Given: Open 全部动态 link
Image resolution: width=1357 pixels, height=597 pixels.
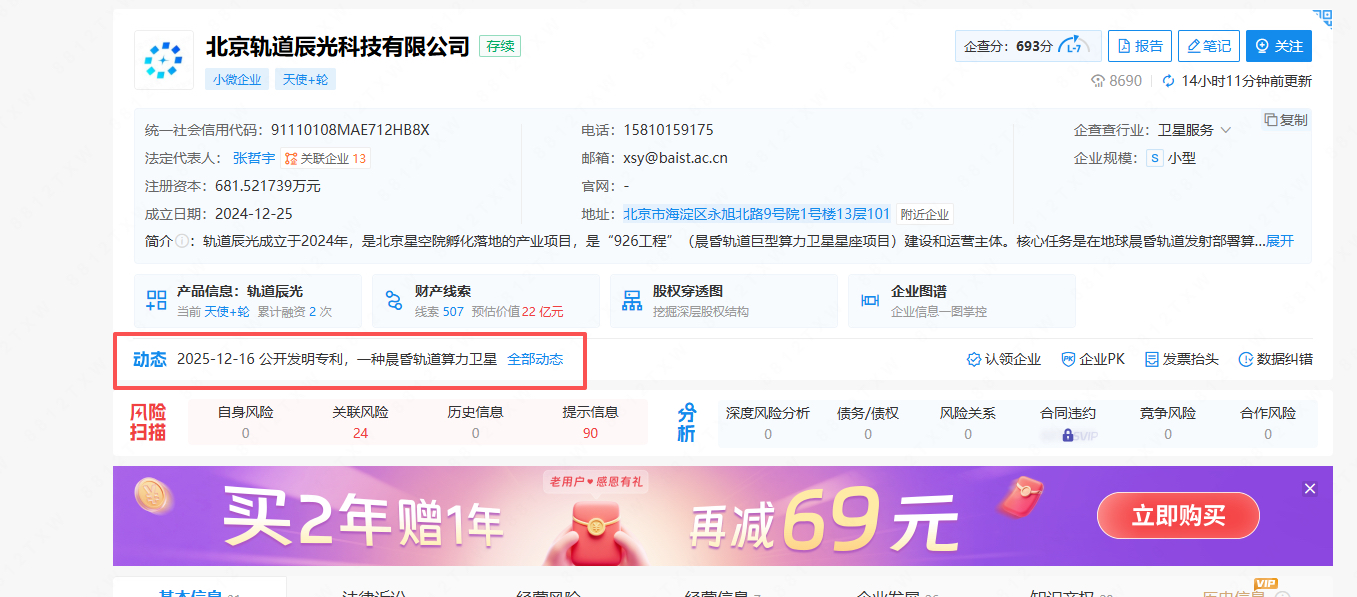Looking at the screenshot, I should tap(535, 359).
